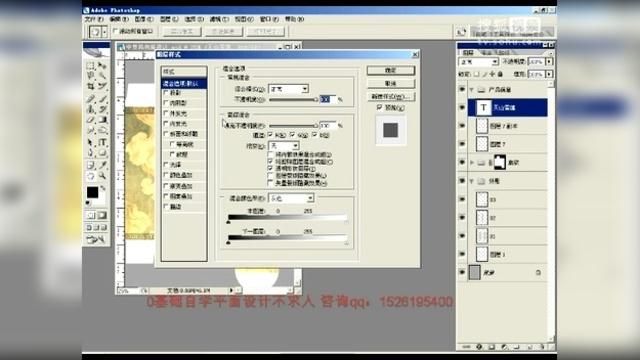Click the Quick Mask mode icon
This screenshot has height=360, width=640.
pyautogui.click(x=102, y=215)
